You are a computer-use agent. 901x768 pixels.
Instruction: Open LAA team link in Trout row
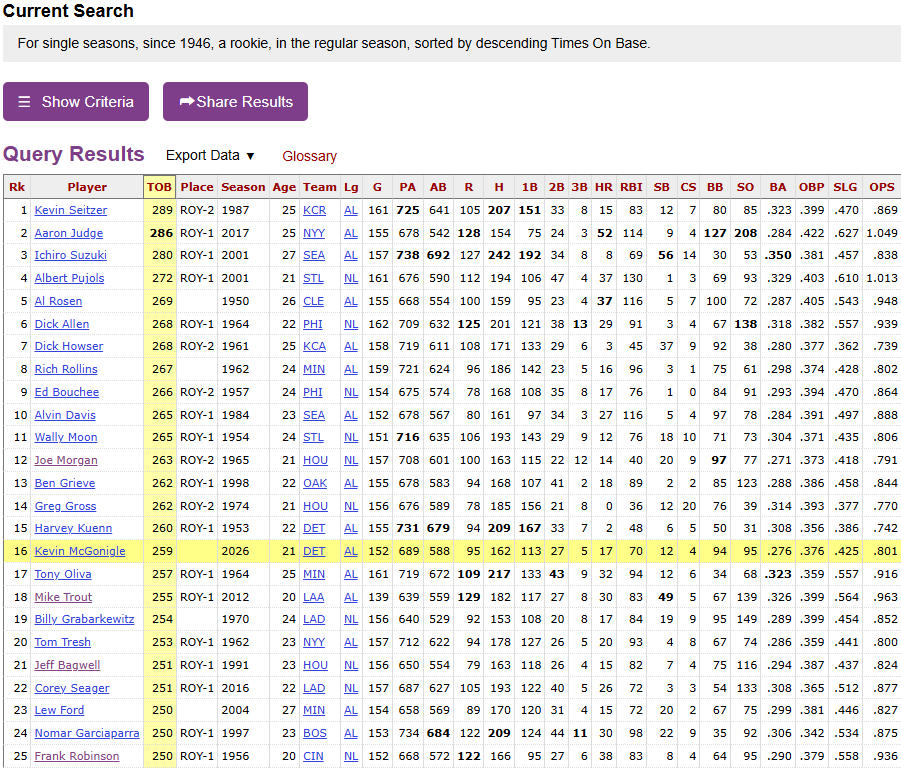point(313,597)
